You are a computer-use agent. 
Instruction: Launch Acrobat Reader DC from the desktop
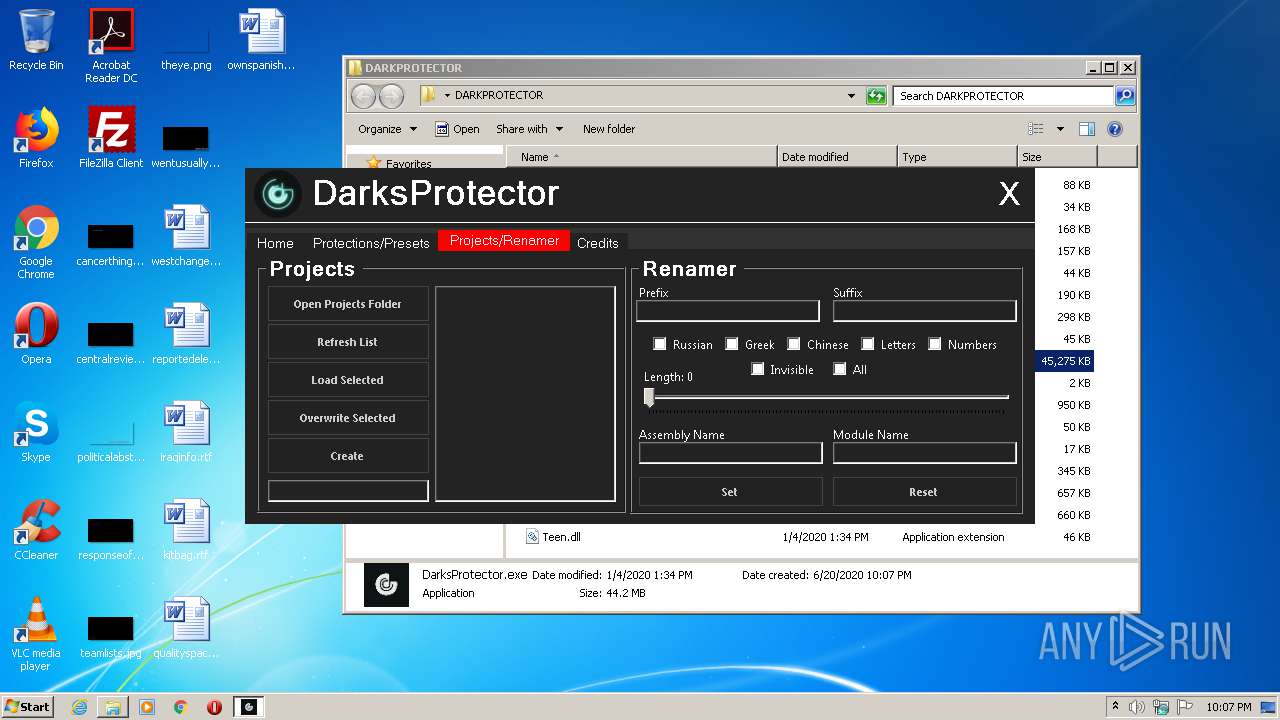click(x=111, y=46)
